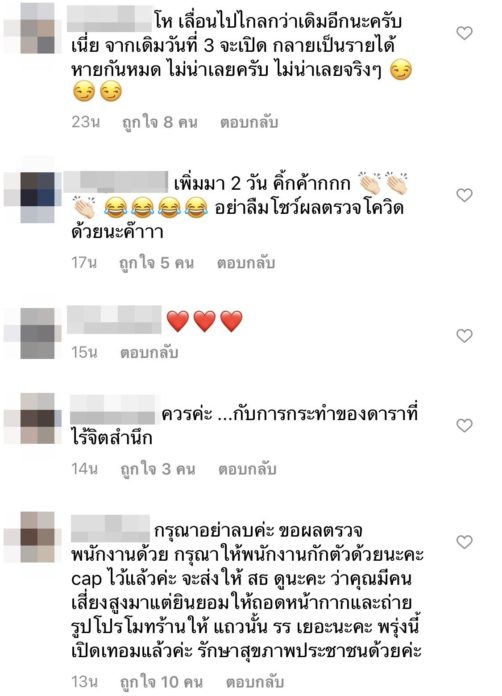Reply to the 17-hour-old comment

(246, 262)
